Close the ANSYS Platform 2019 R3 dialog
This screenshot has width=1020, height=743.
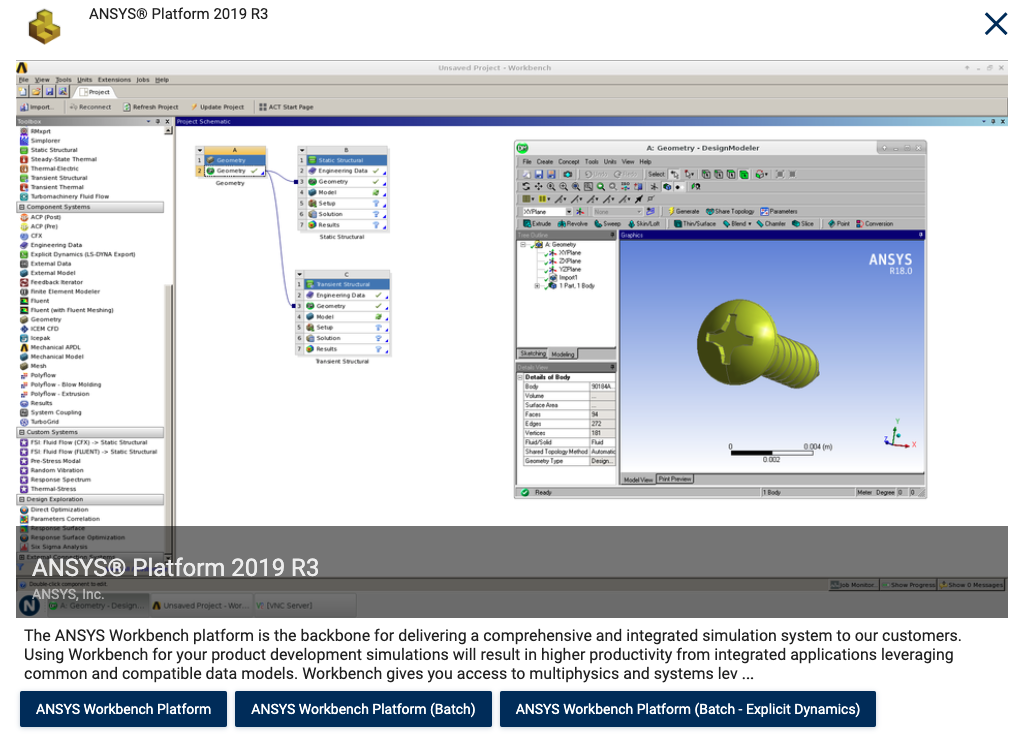[x=995, y=24]
